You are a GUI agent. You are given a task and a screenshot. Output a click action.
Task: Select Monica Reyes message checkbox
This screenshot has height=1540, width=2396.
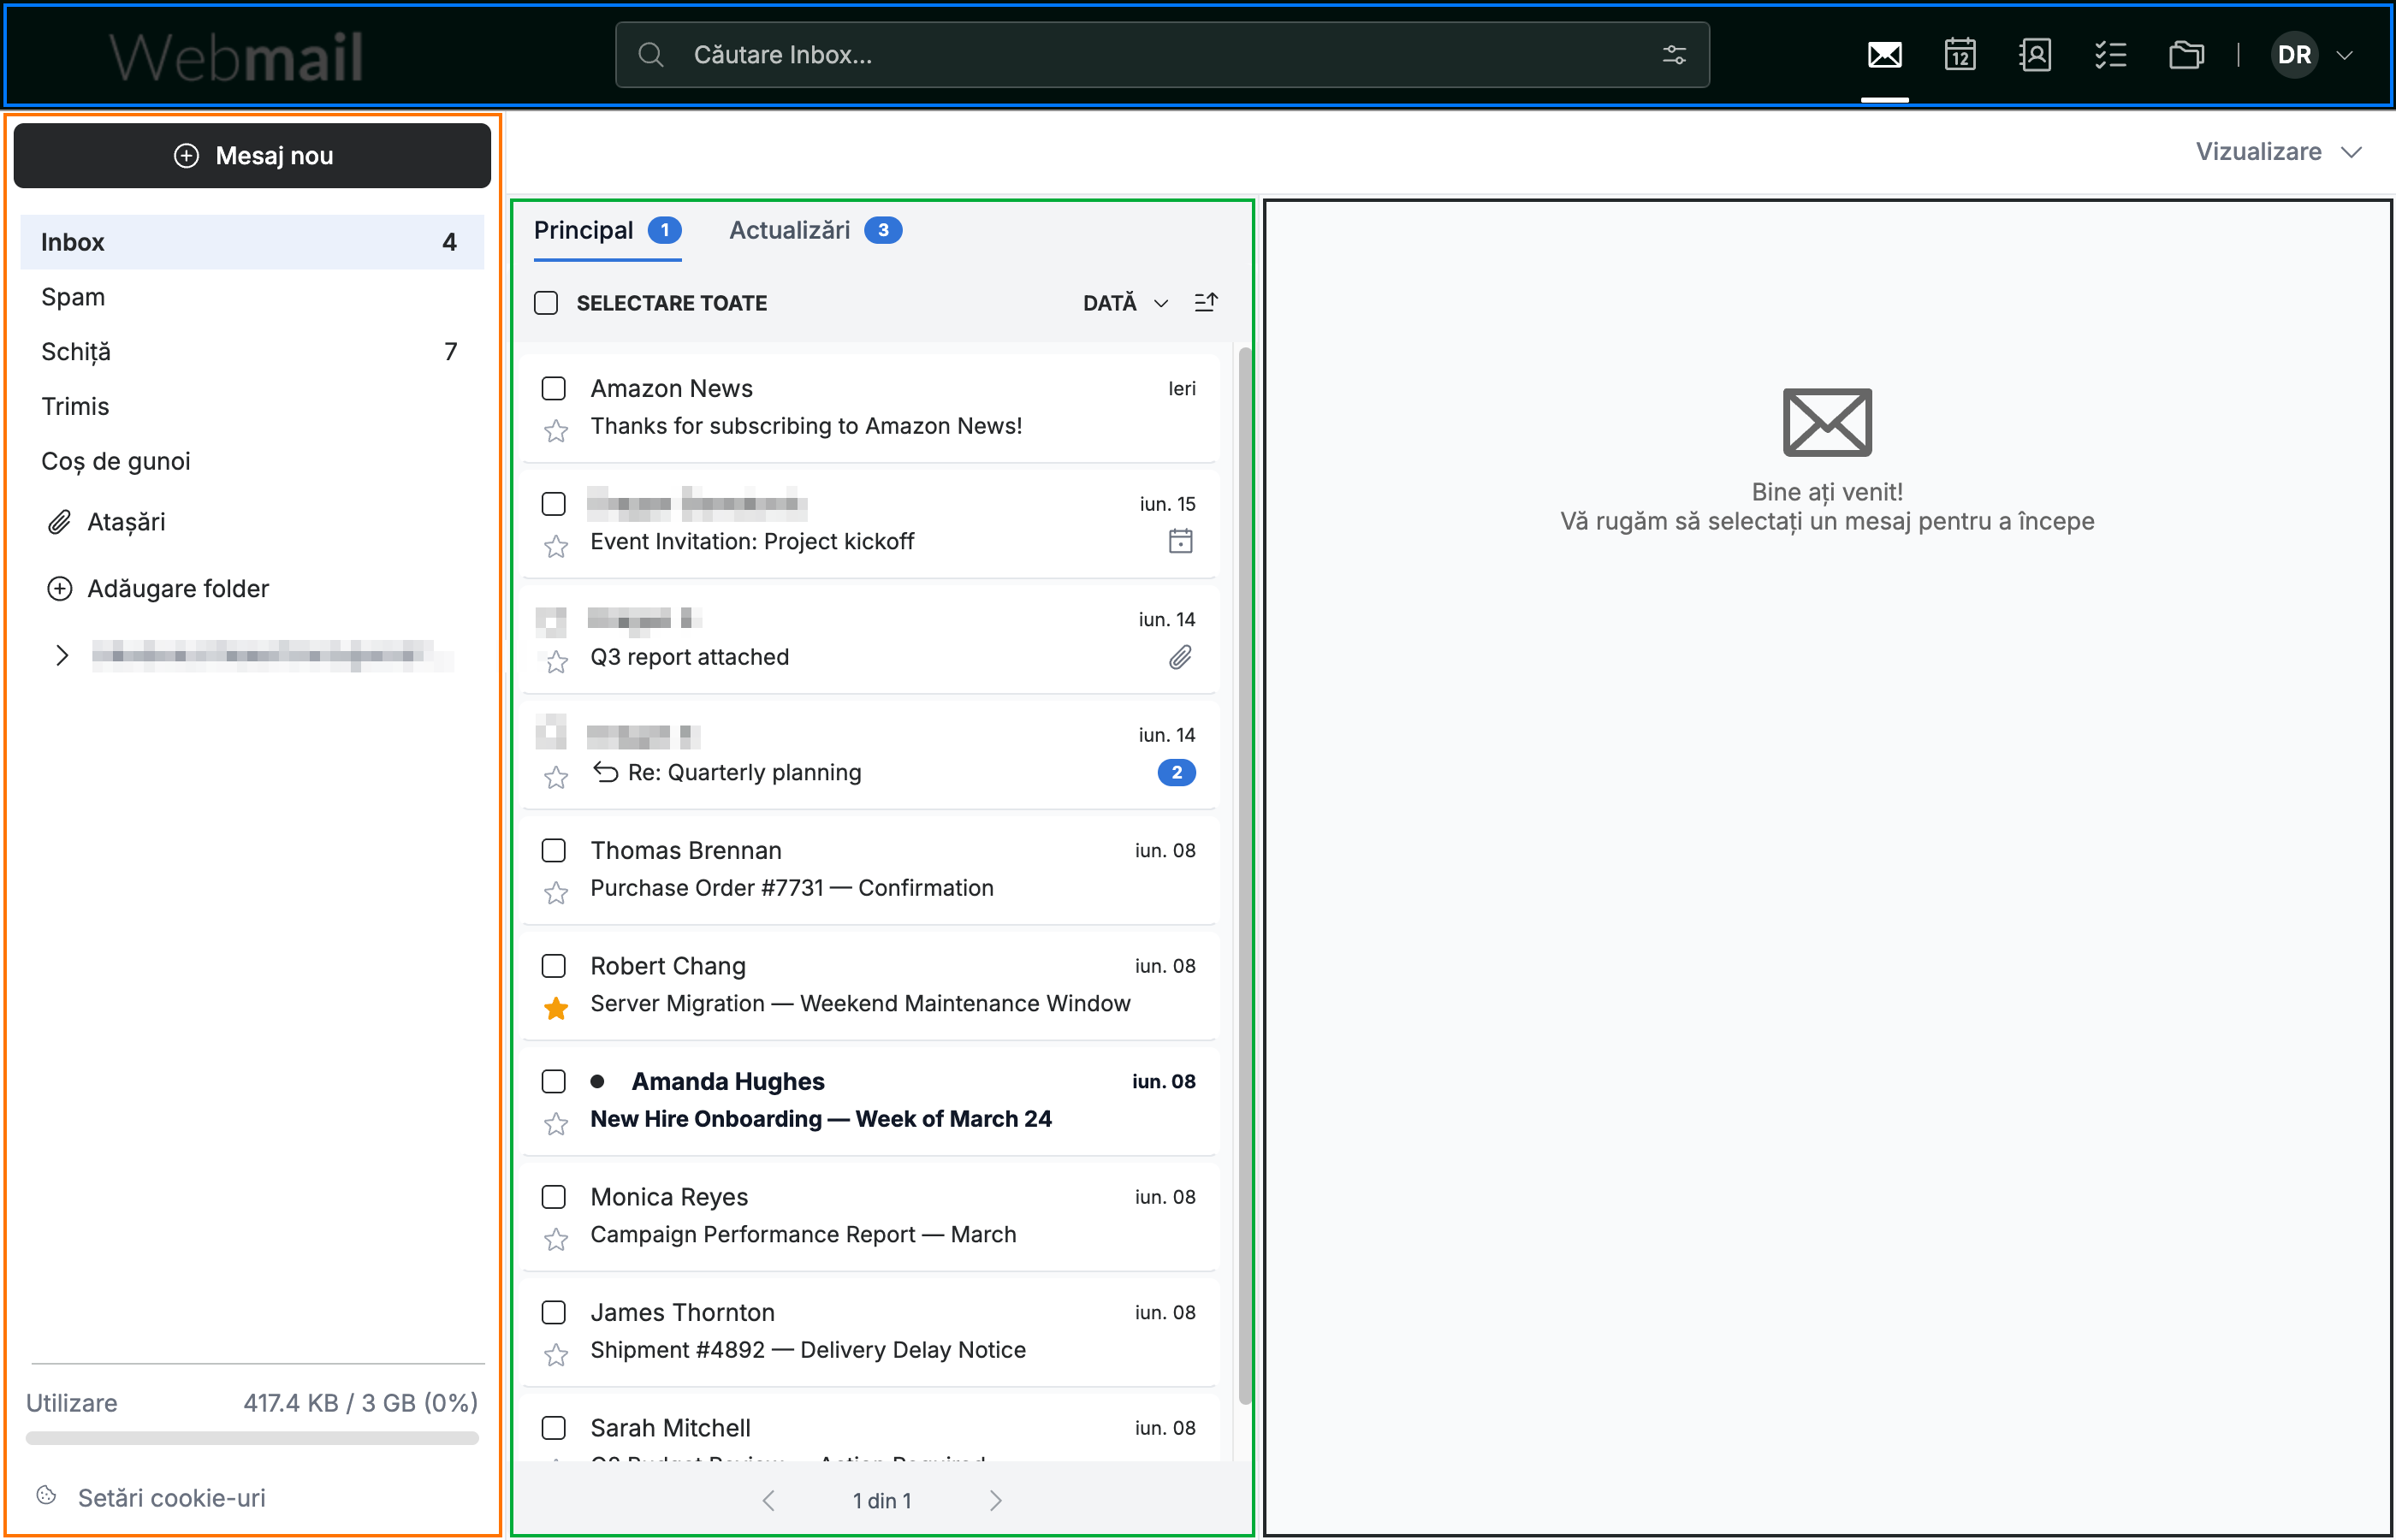[x=553, y=1196]
